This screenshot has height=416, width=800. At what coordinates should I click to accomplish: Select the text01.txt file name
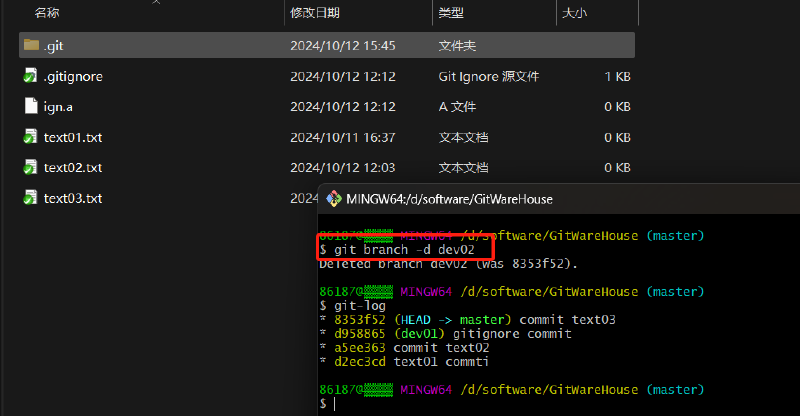click(x=73, y=137)
